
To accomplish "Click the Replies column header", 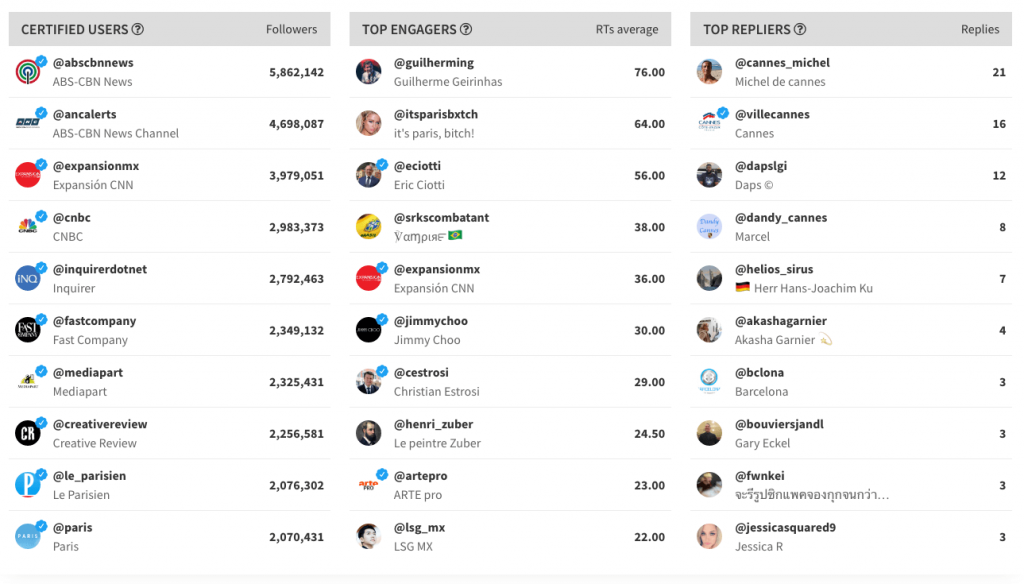I will point(980,29).
